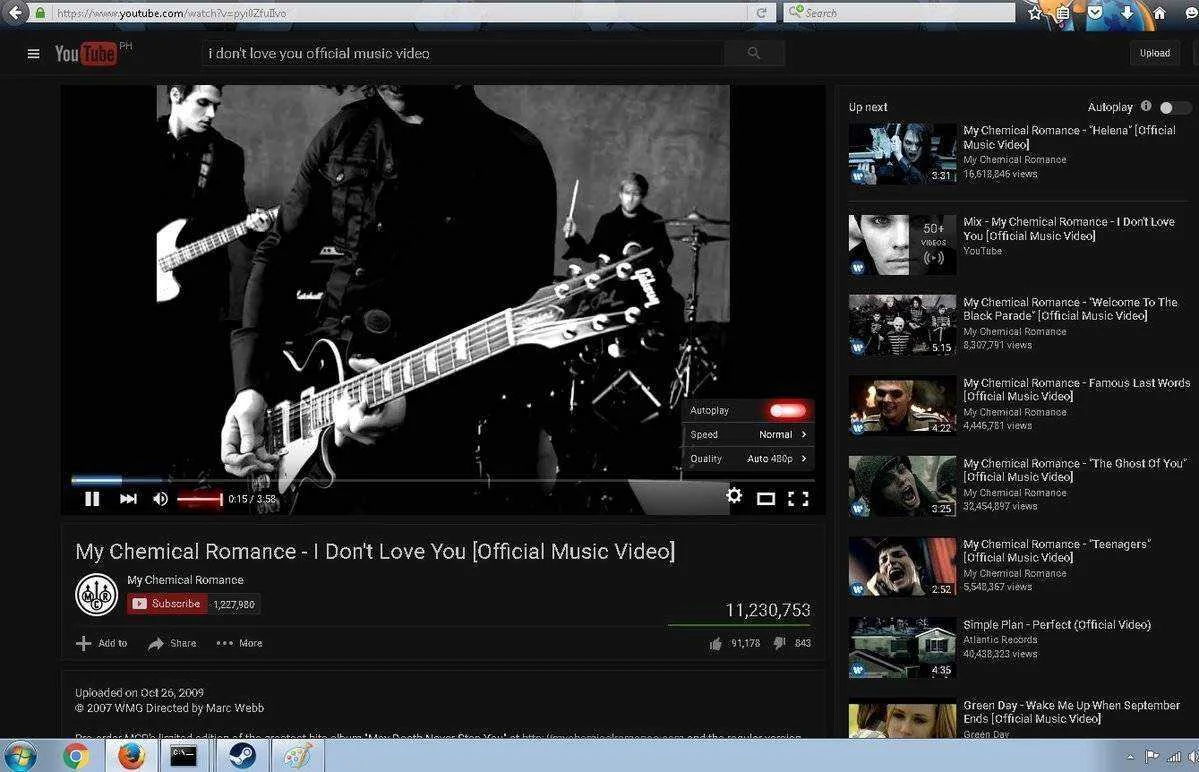Click the YouTube search input field
This screenshot has height=772, width=1199.
click(x=463, y=53)
